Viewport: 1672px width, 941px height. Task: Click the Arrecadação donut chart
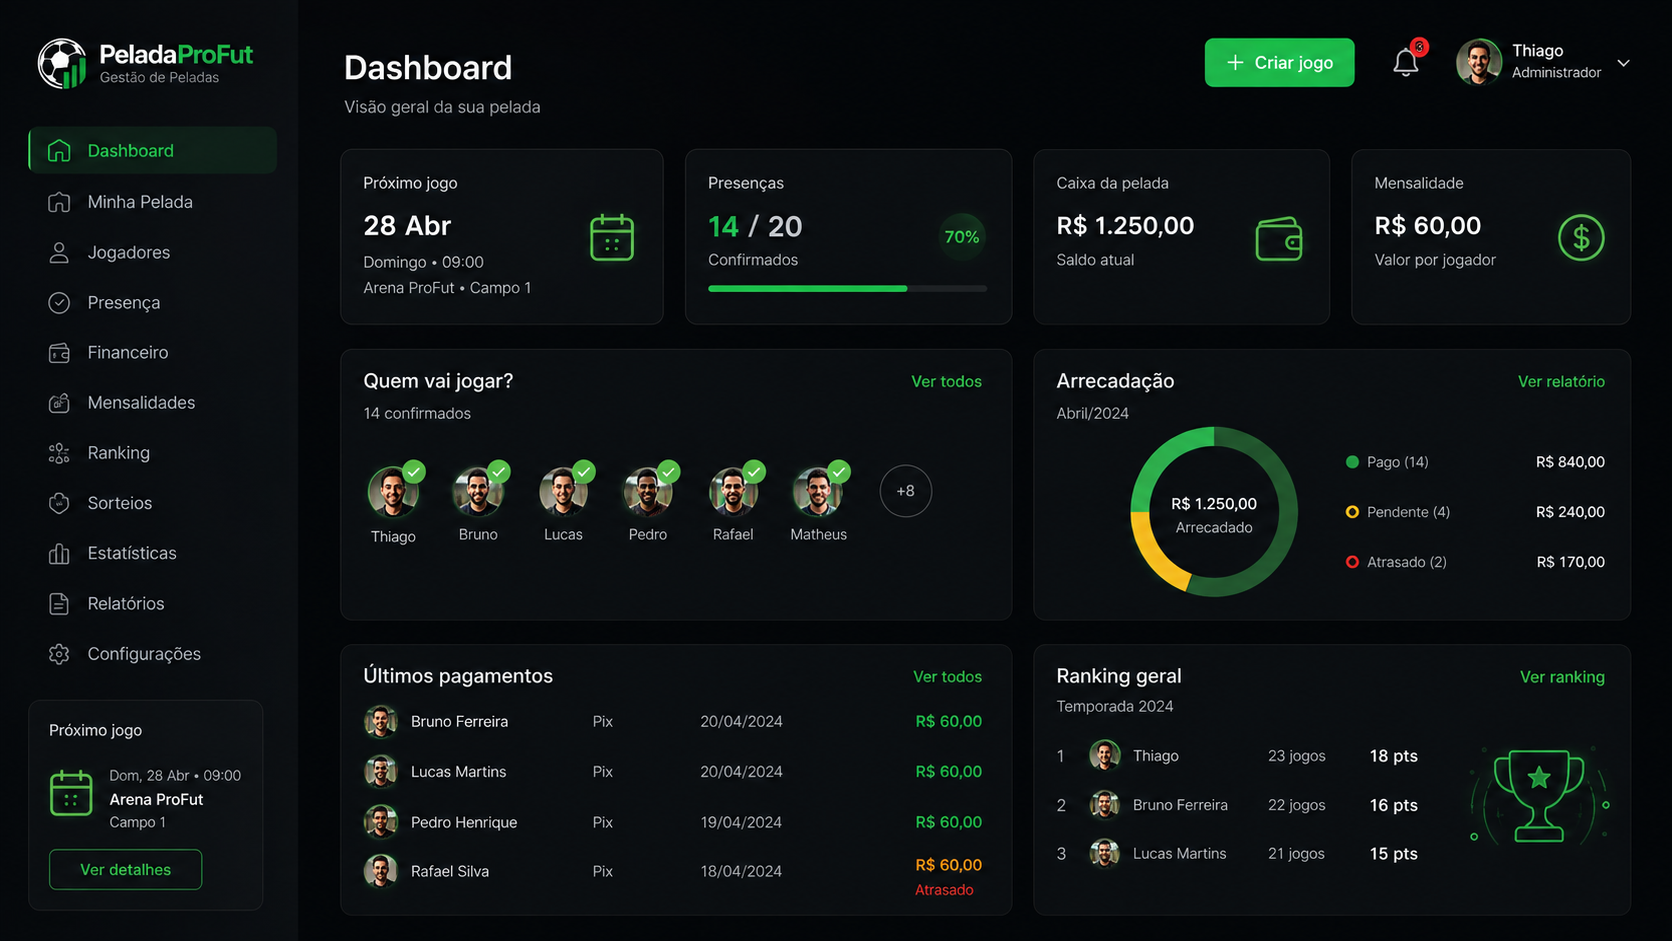click(x=1214, y=512)
